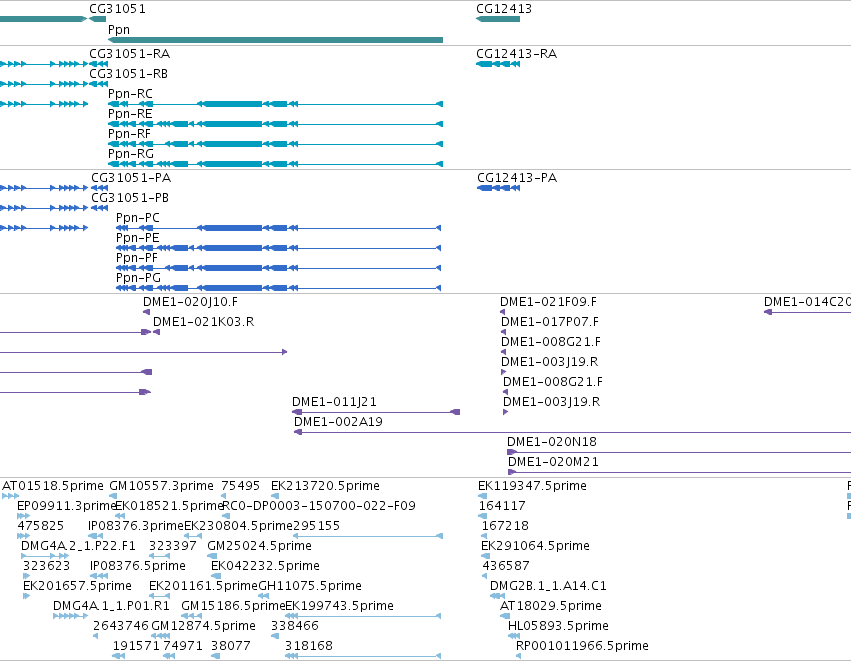Screen dimensions: 851x661
Task: Click the EK201657.5prime EST label
Action: point(77,587)
